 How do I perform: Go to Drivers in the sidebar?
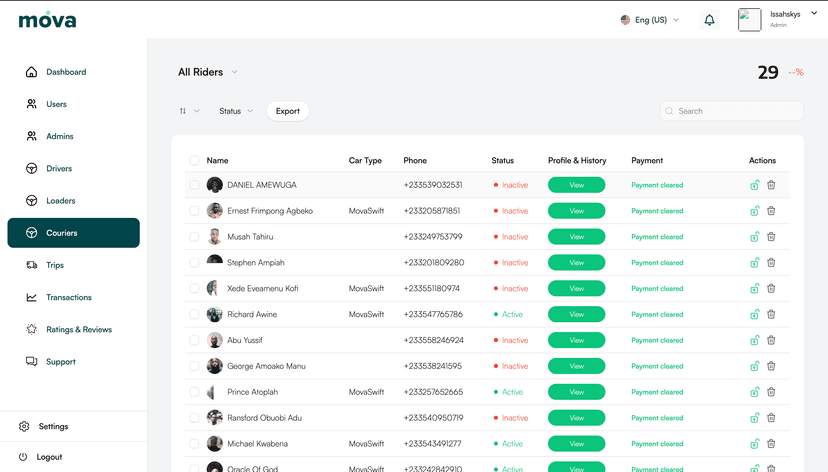pyautogui.click(x=59, y=169)
